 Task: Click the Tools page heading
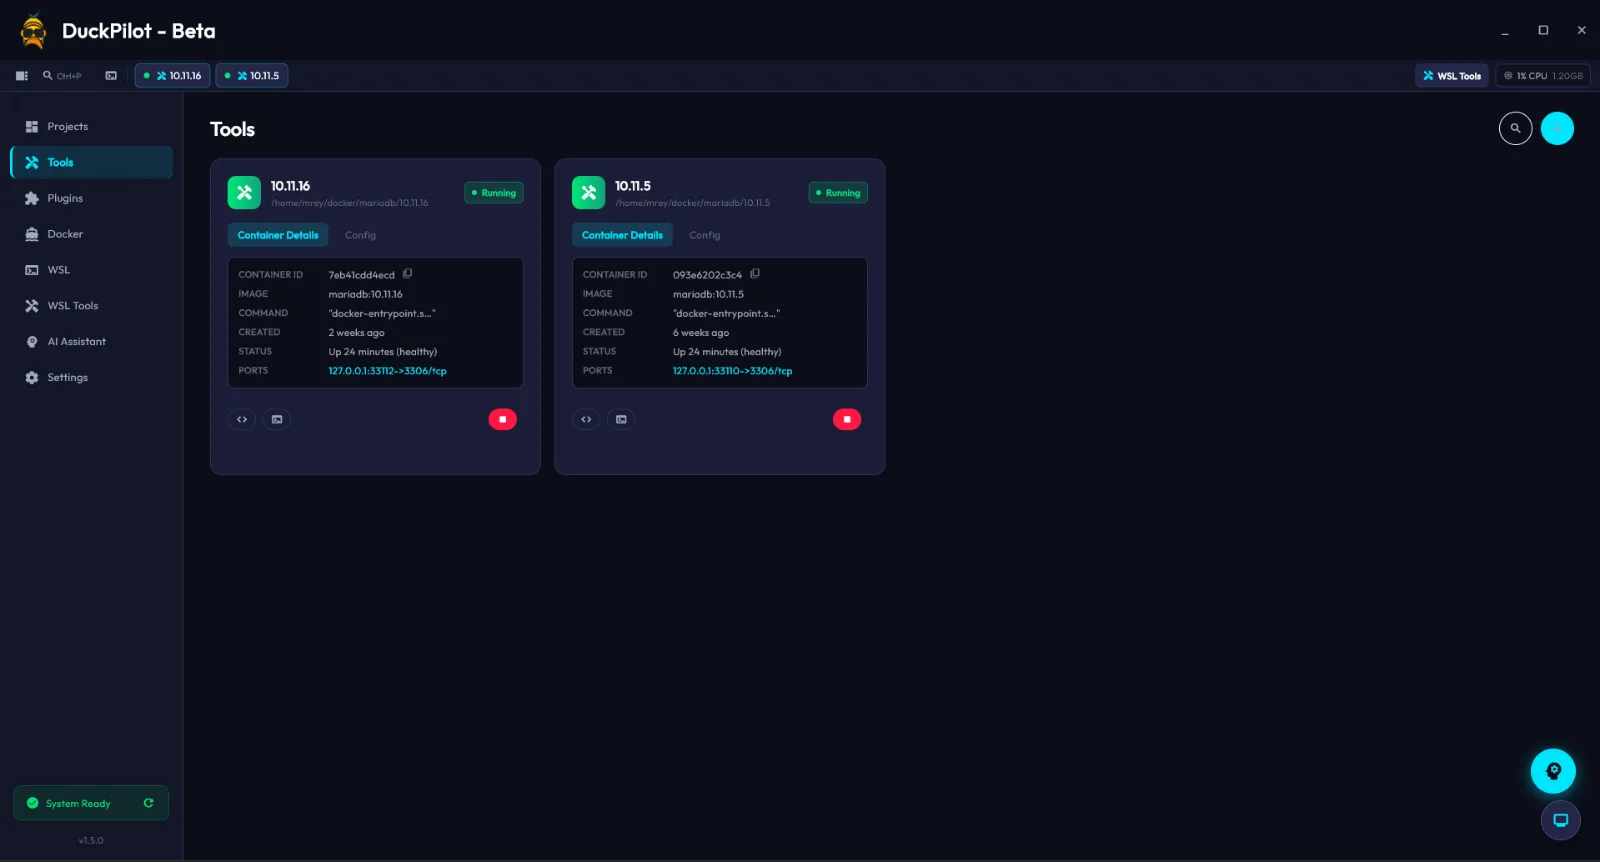point(233,129)
